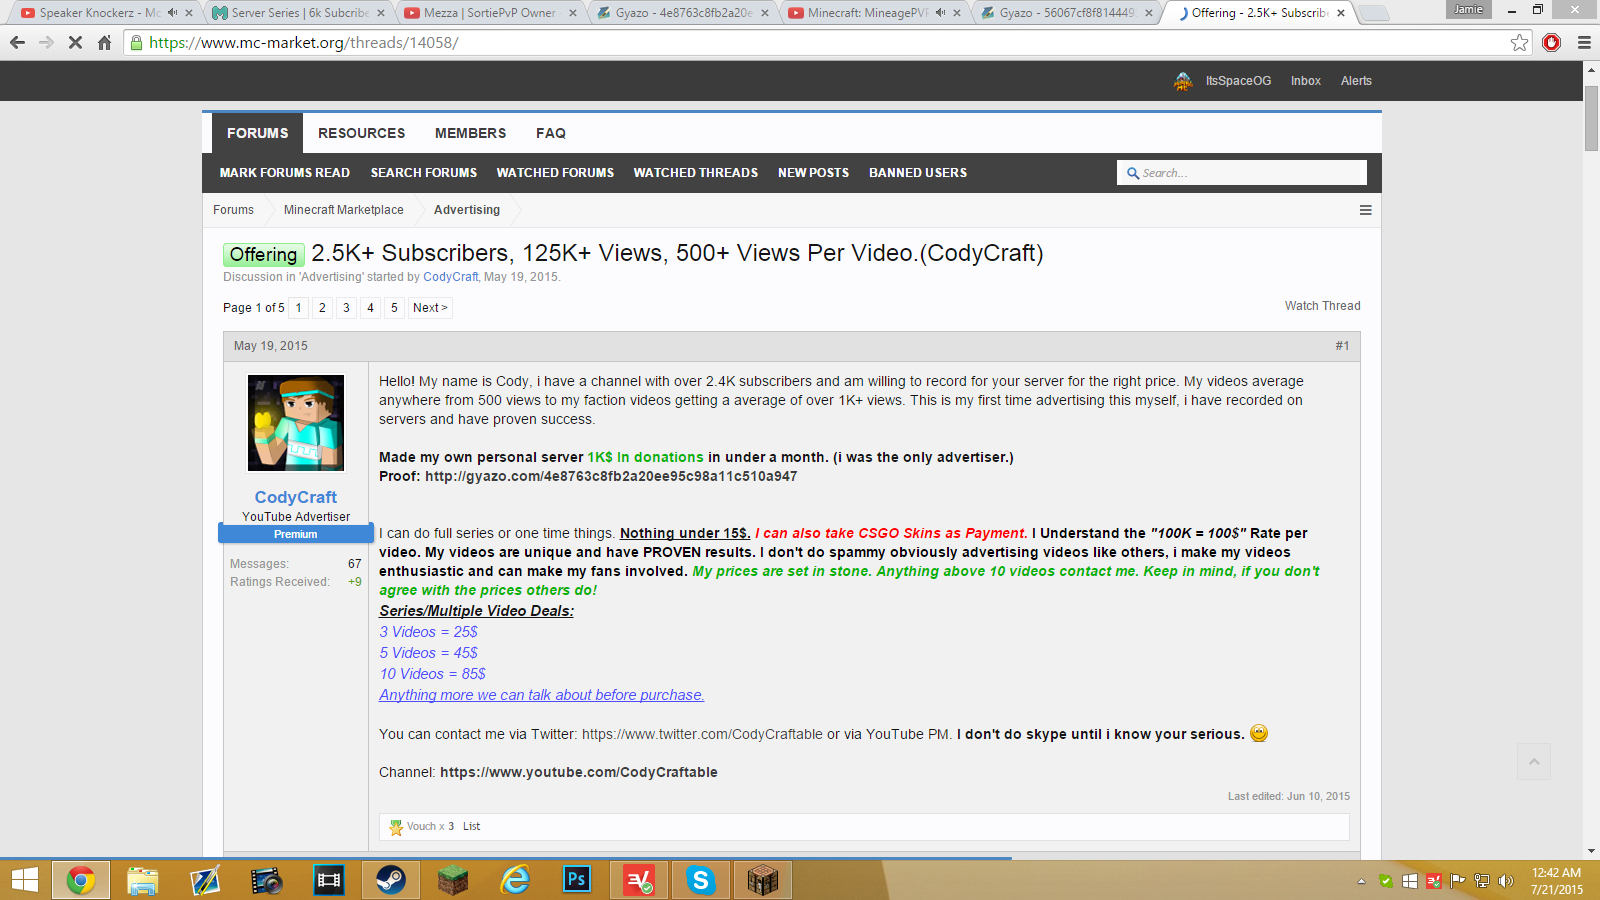This screenshot has height=900, width=1600.
Task: Launch Steam from the taskbar
Action: coord(391,880)
